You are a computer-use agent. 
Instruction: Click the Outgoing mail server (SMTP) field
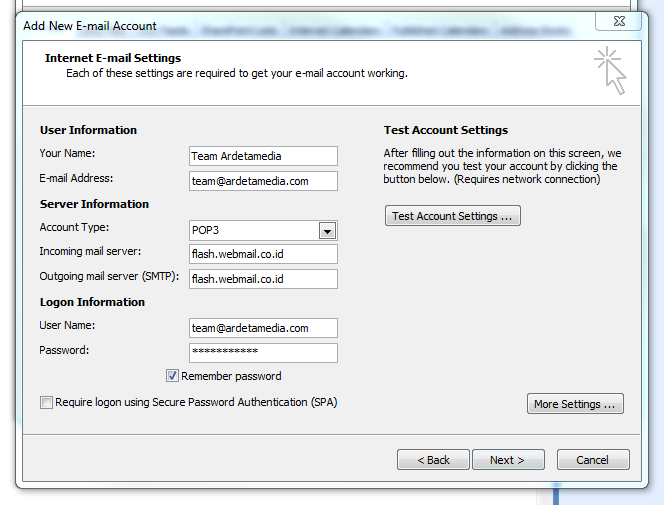click(263, 279)
